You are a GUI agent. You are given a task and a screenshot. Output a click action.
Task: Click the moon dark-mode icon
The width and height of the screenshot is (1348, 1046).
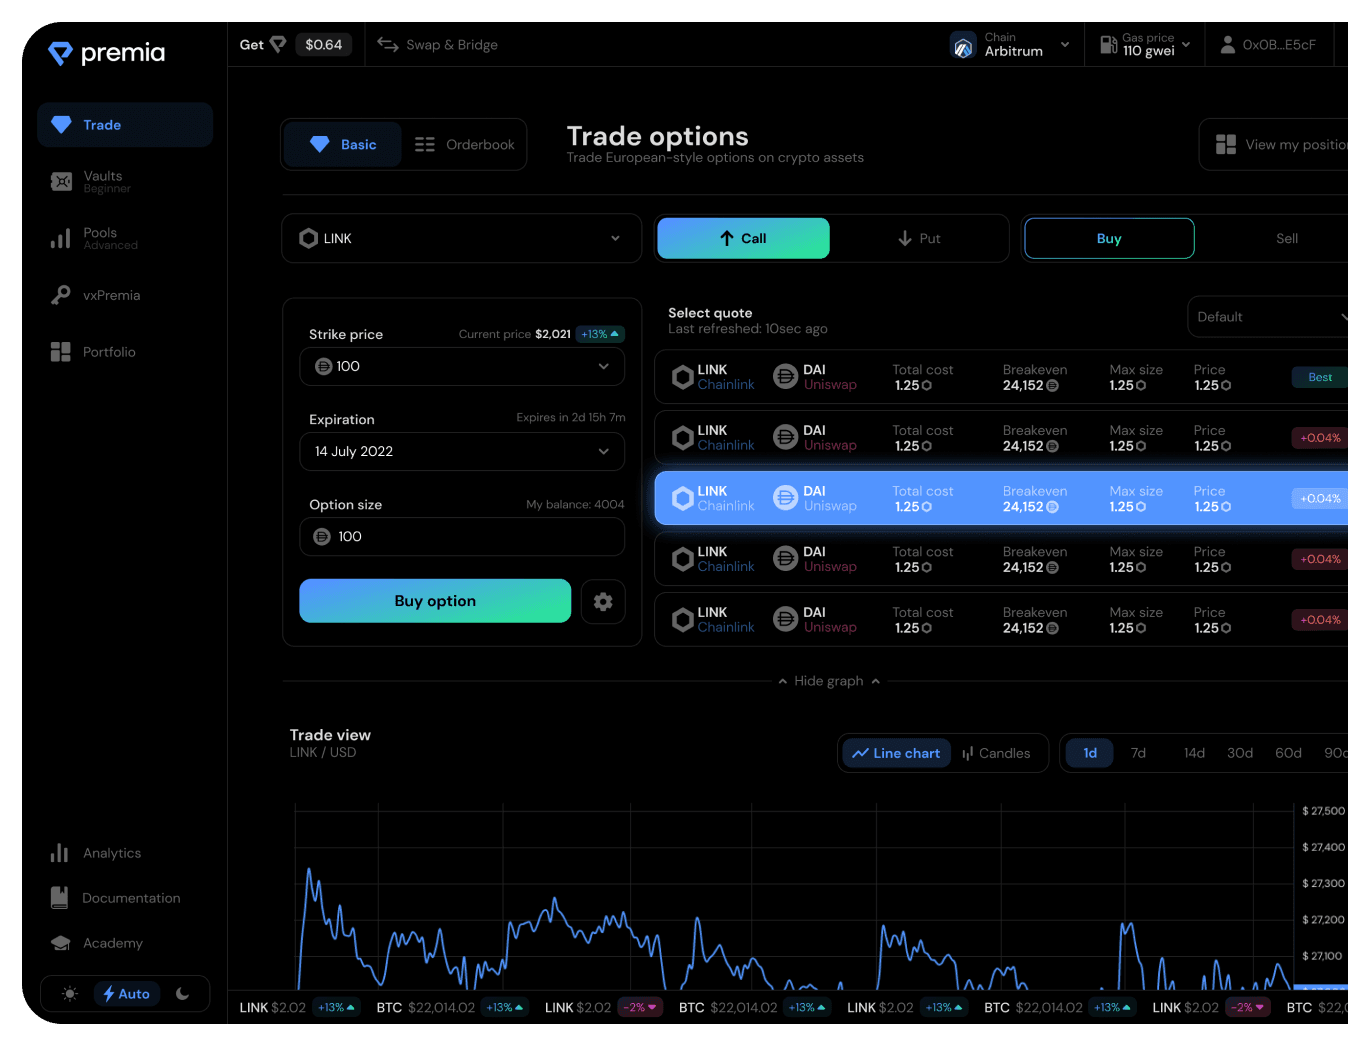pyautogui.click(x=182, y=994)
